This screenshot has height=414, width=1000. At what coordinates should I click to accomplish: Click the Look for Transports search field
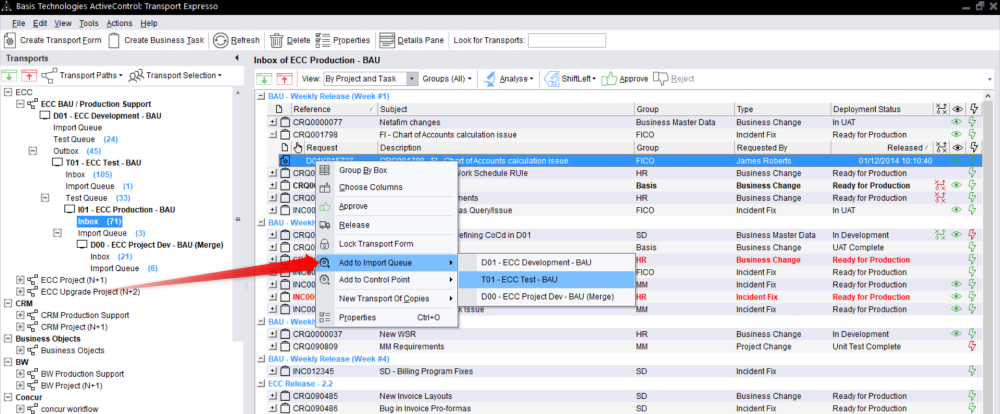[566, 40]
